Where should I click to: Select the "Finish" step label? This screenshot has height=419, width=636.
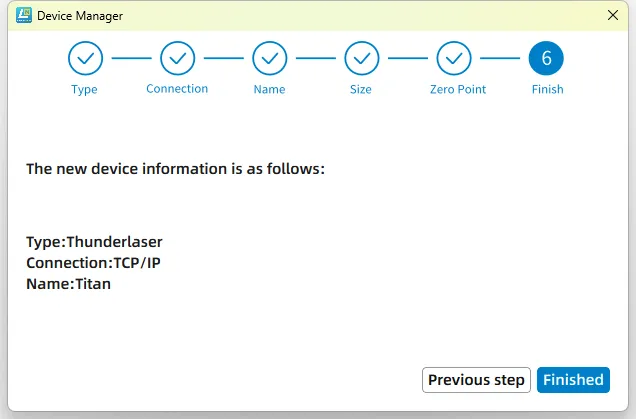click(x=547, y=90)
